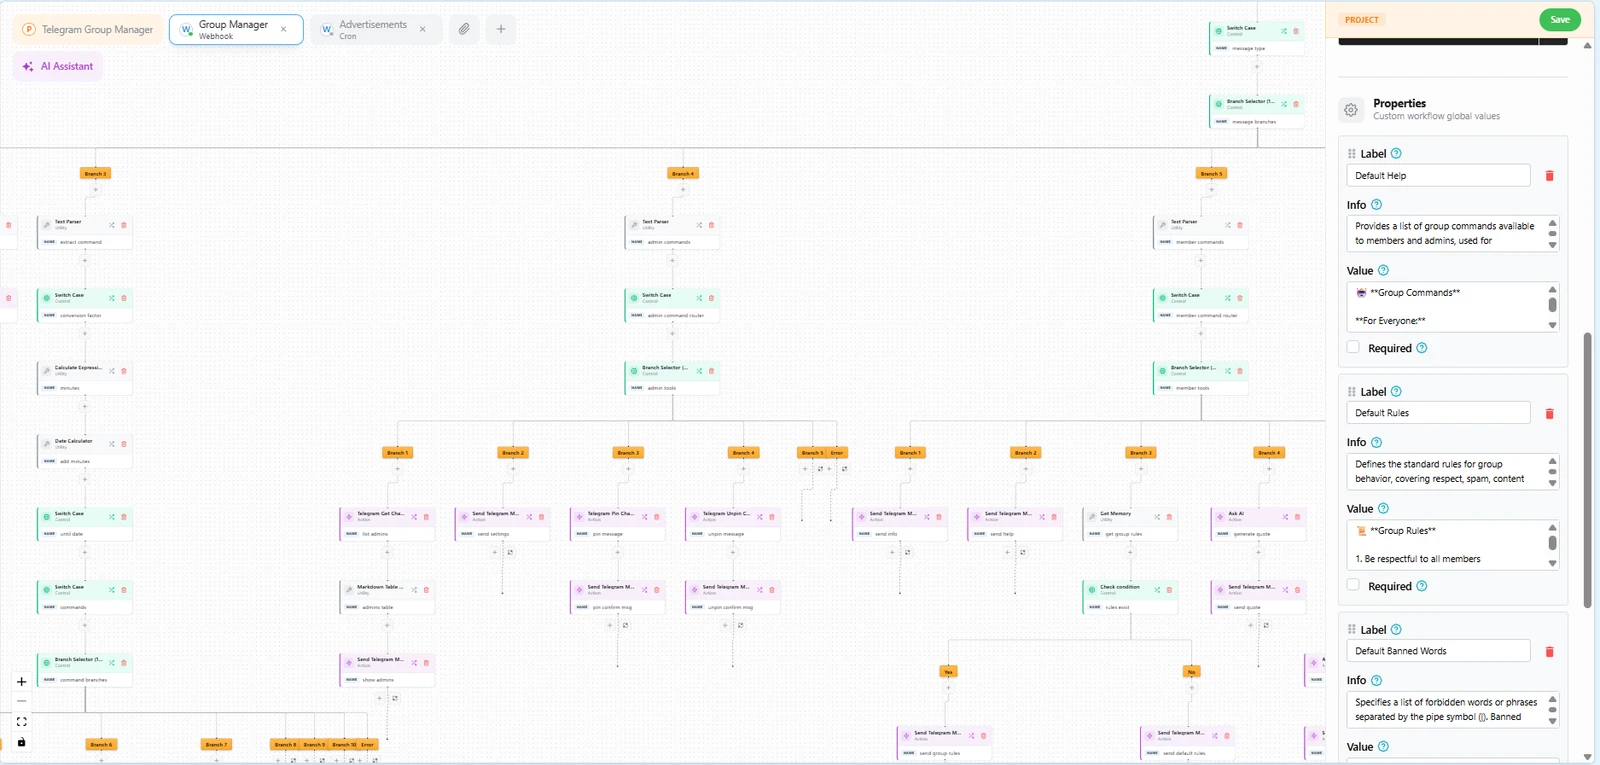Delete the 'extract command' Text Parser node
The height and width of the screenshot is (765, 1600).
(x=124, y=225)
